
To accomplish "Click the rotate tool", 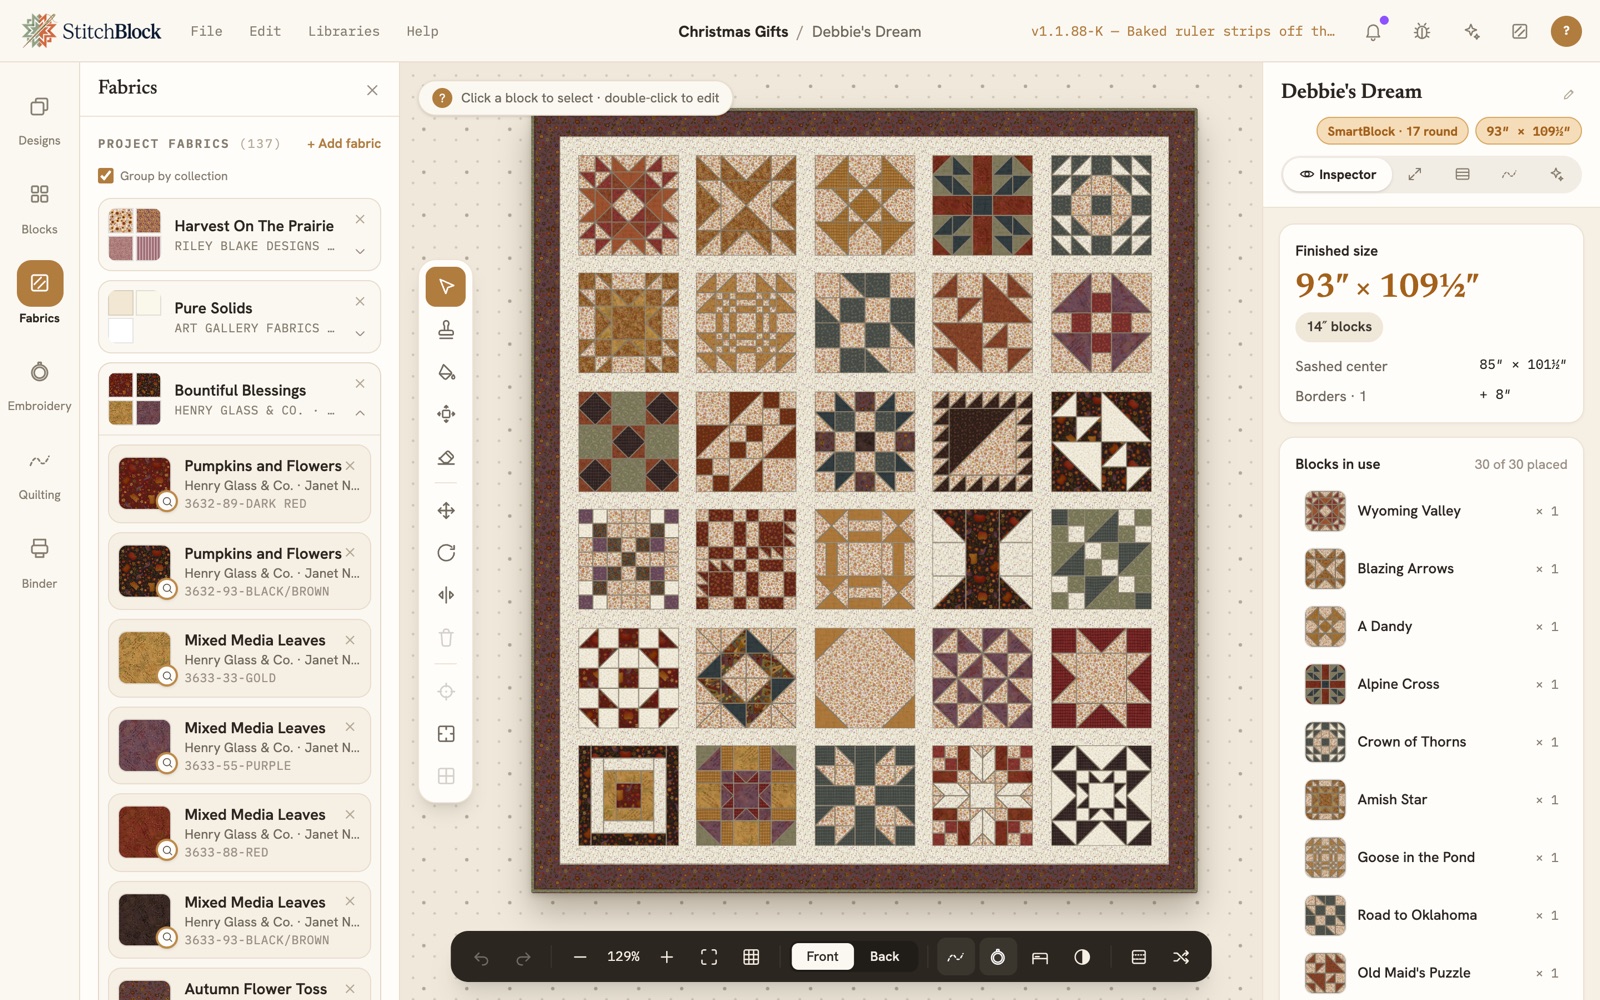I will pyautogui.click(x=446, y=552).
